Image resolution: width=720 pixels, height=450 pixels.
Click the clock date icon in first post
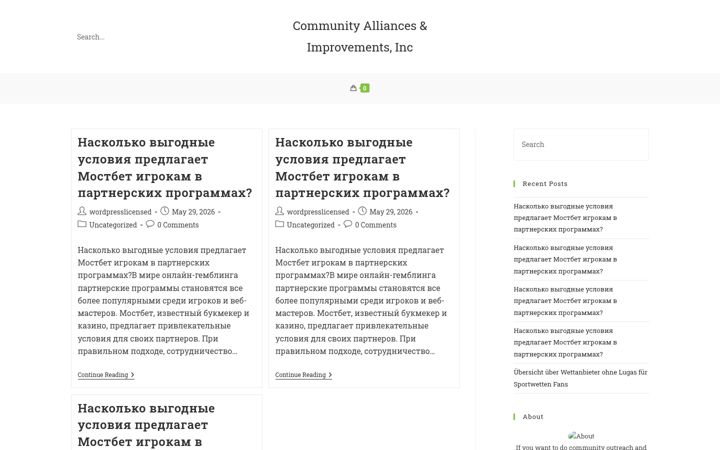pyautogui.click(x=164, y=211)
